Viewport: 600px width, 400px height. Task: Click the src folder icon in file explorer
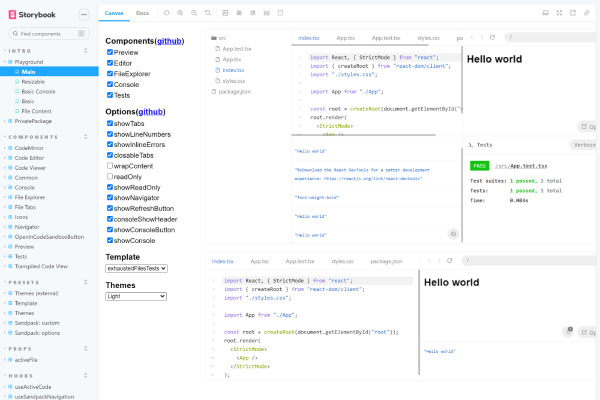[214, 38]
